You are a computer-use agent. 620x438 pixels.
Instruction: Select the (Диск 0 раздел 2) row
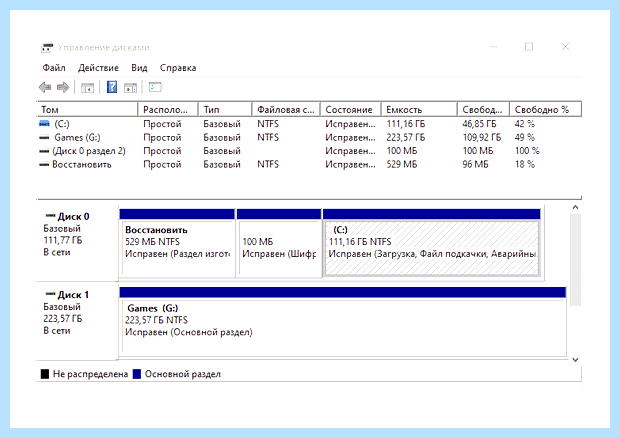(309, 151)
